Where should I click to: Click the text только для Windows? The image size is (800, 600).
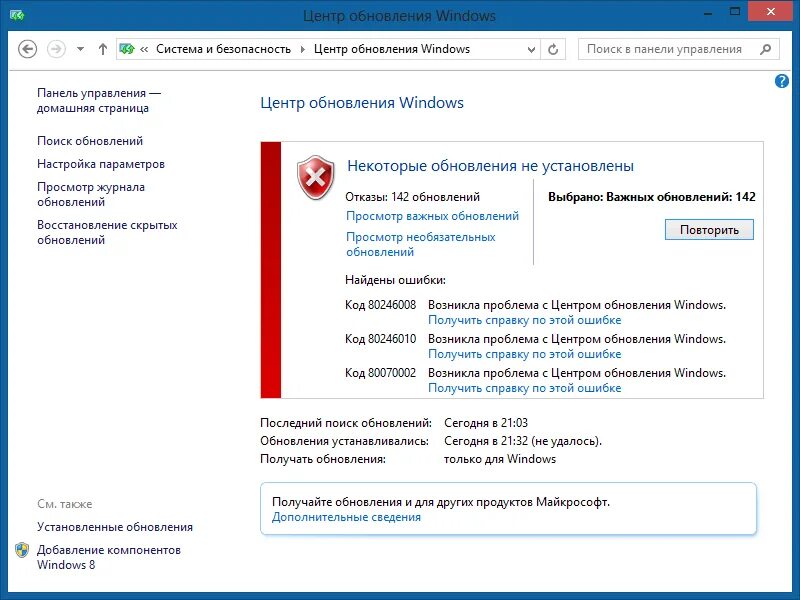pyautogui.click(x=499, y=459)
